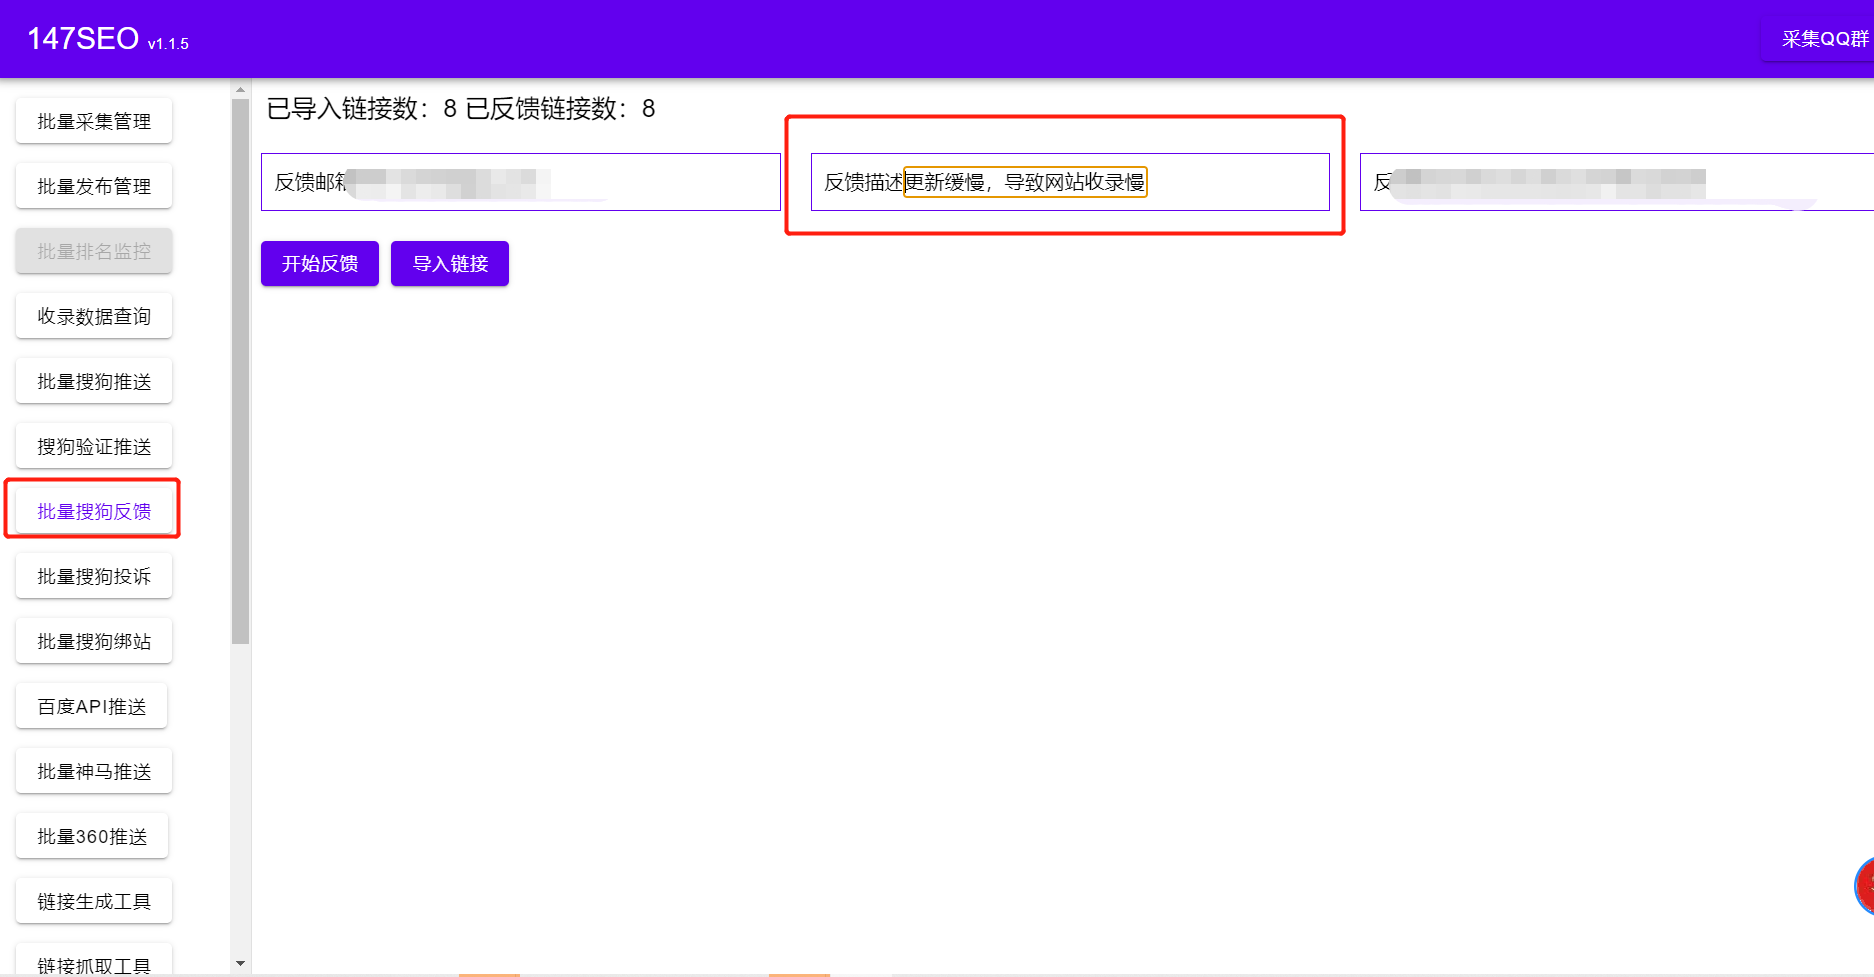Viewport: 1874px width, 977px height.
Task: Open 批量搜狗投诉 page
Action: (94, 576)
